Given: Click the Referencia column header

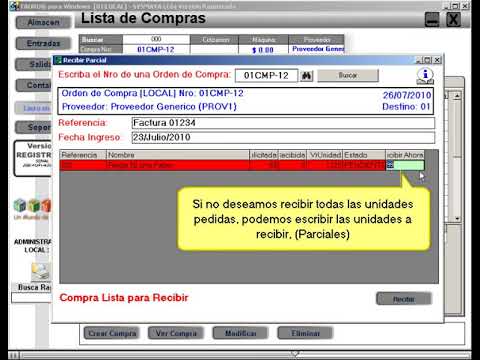Looking at the screenshot, I should coord(83,155).
